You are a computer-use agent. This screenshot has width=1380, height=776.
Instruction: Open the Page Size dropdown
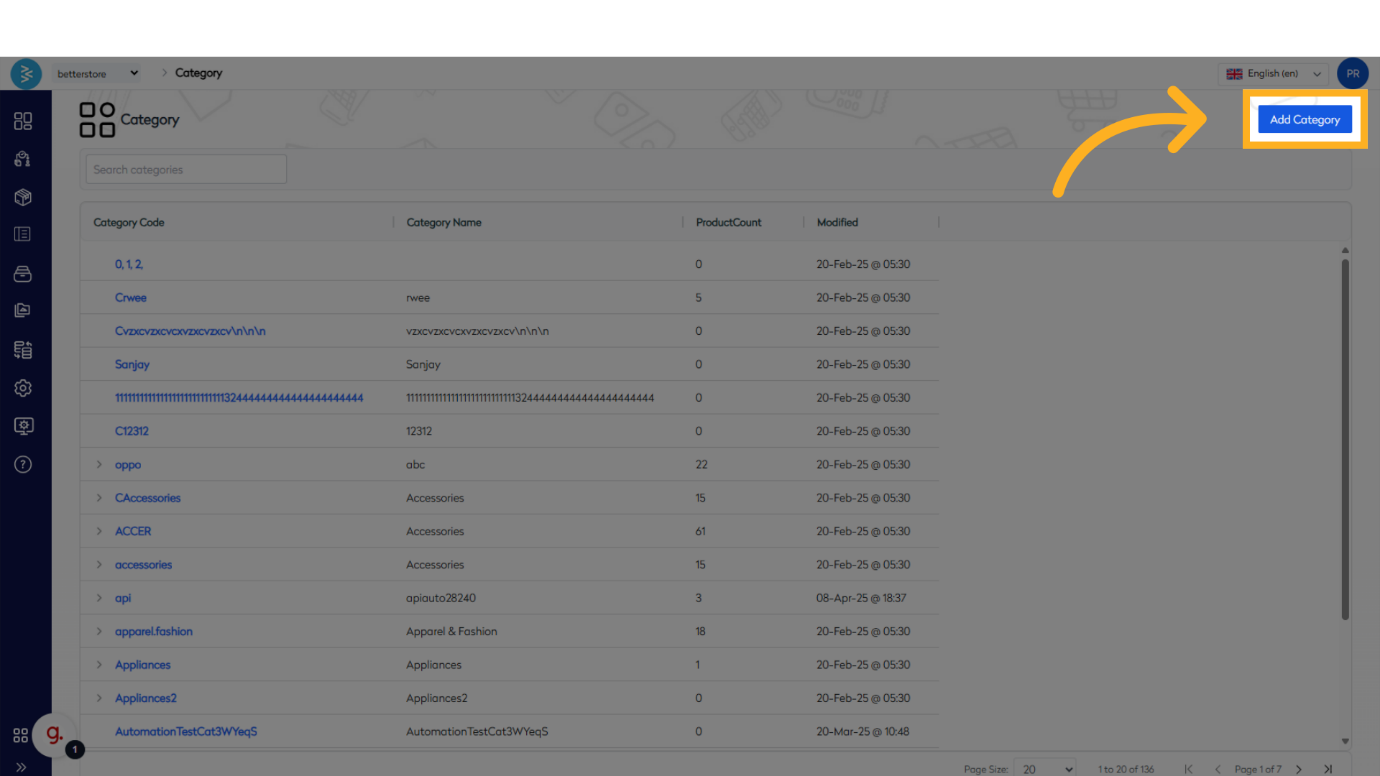(1045, 769)
